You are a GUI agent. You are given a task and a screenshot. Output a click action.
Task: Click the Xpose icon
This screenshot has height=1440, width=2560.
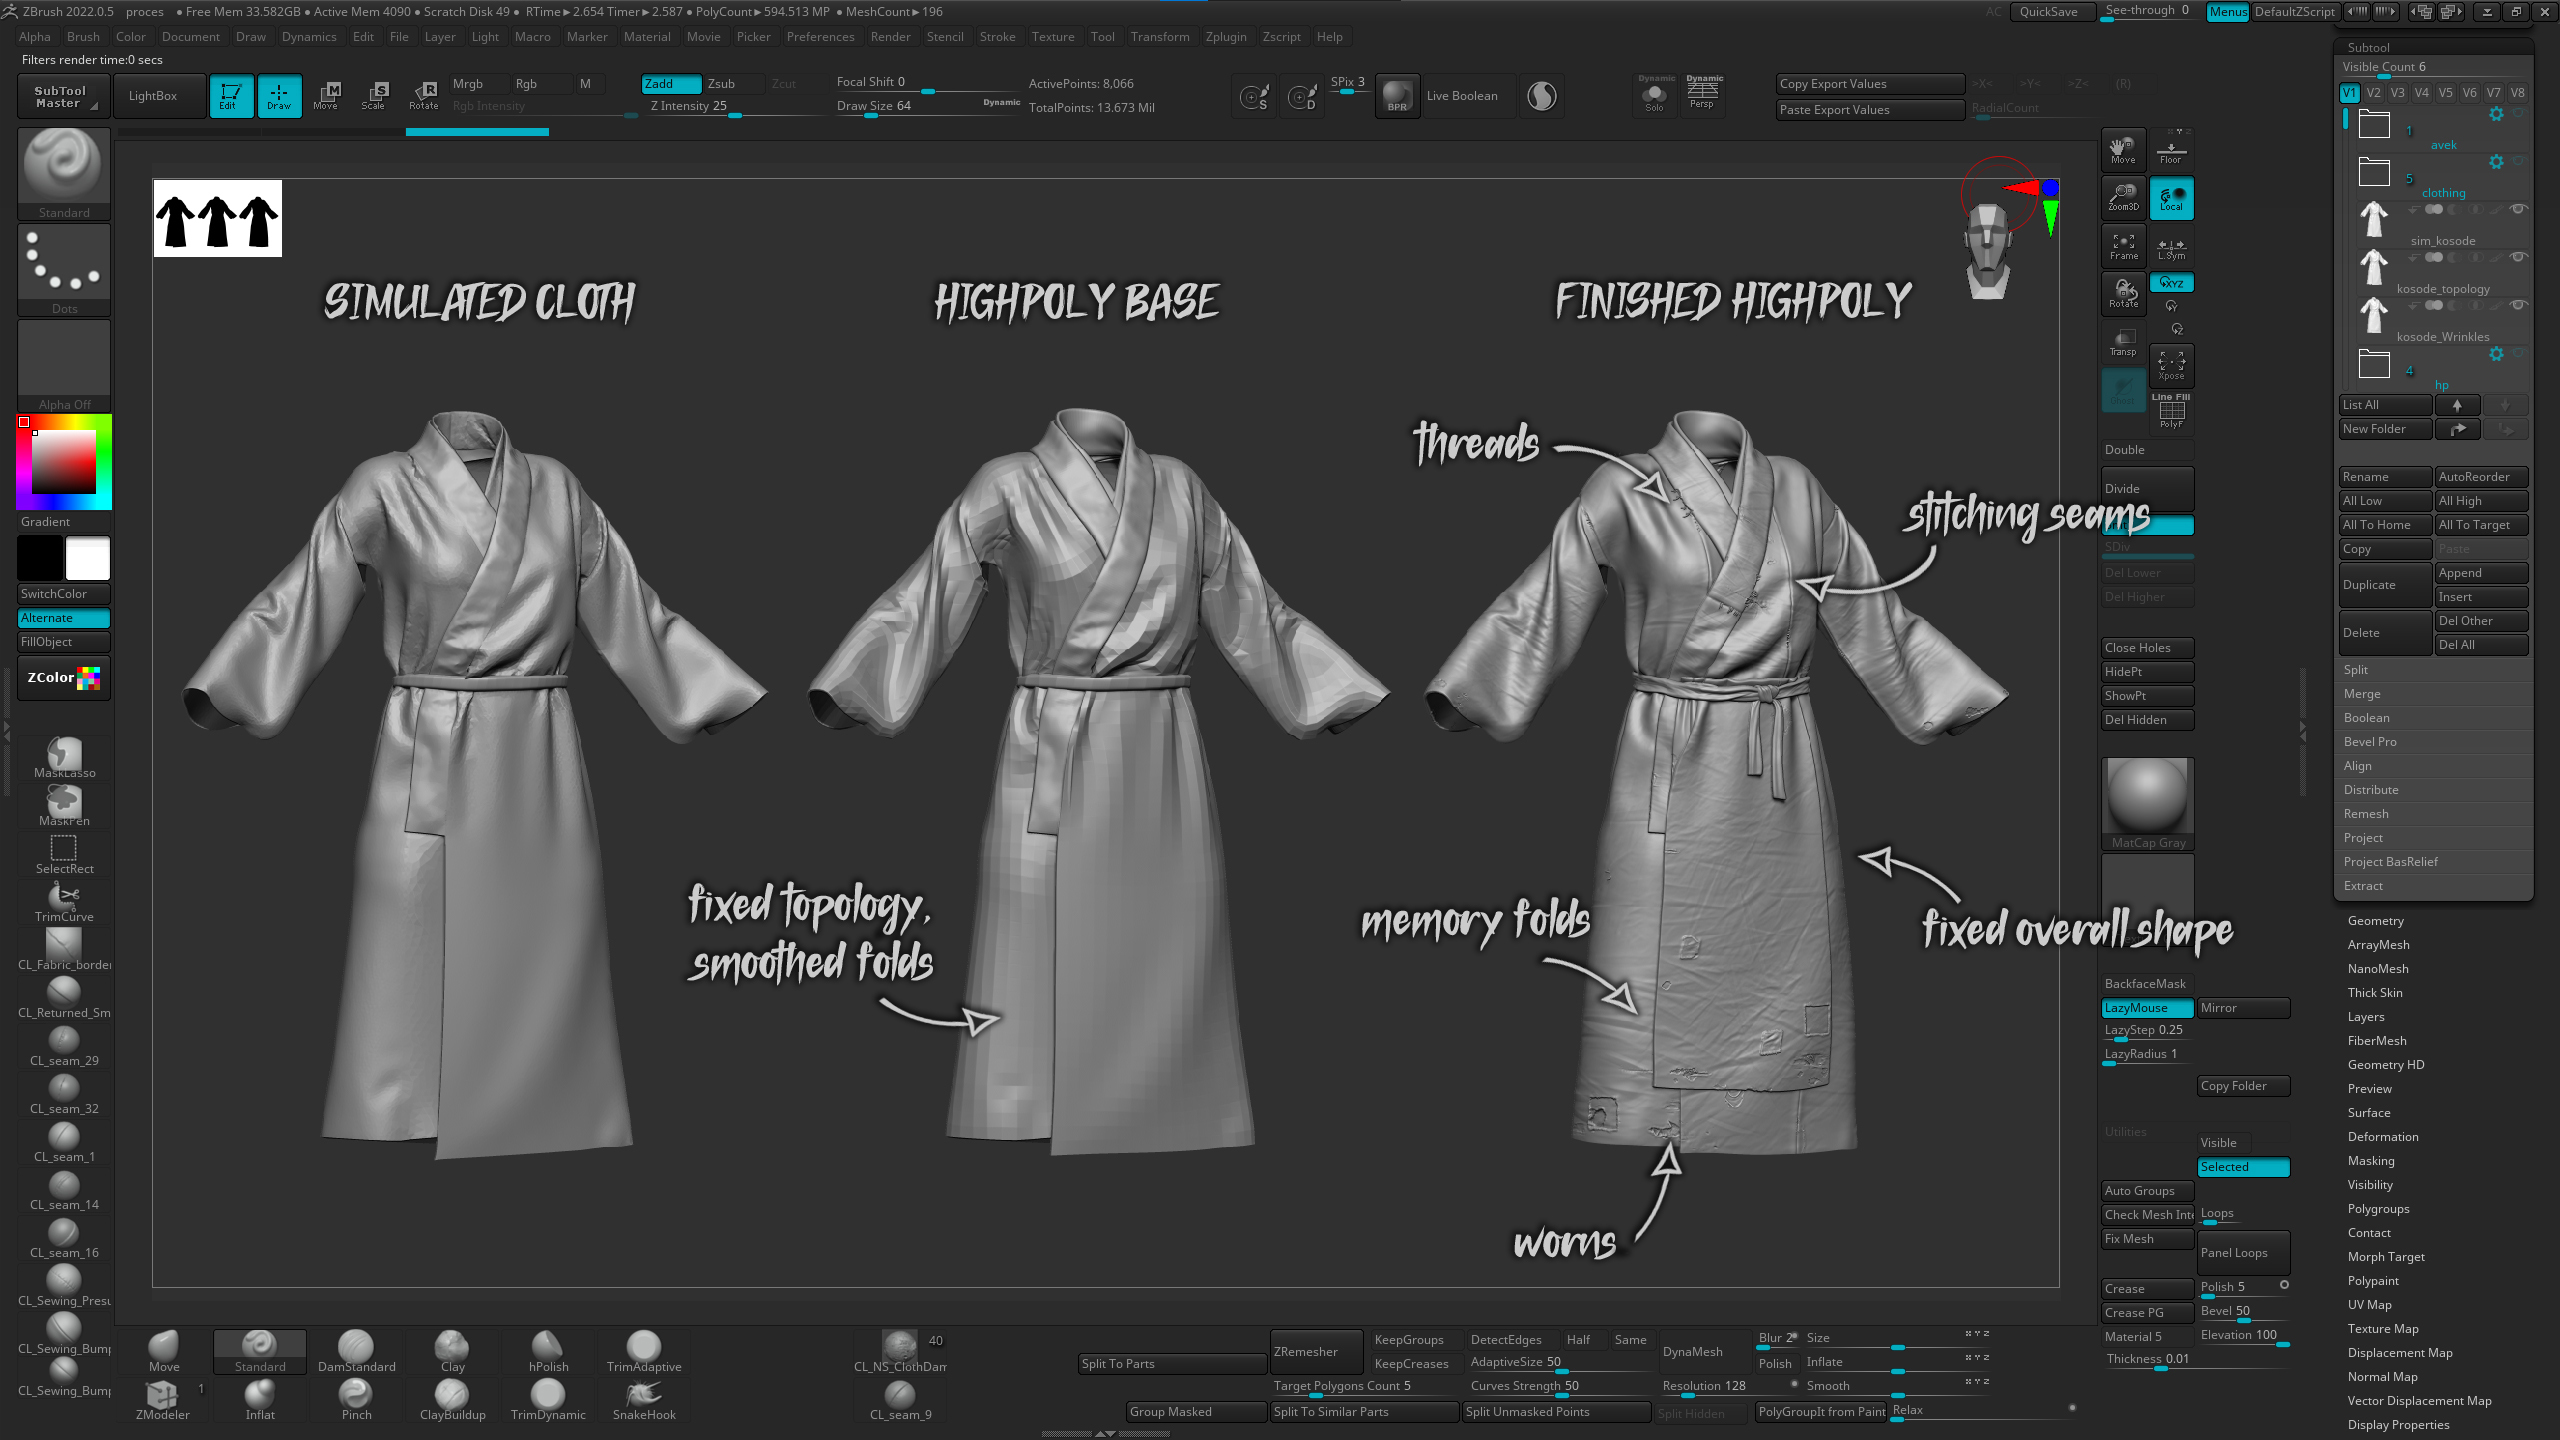click(x=2171, y=365)
